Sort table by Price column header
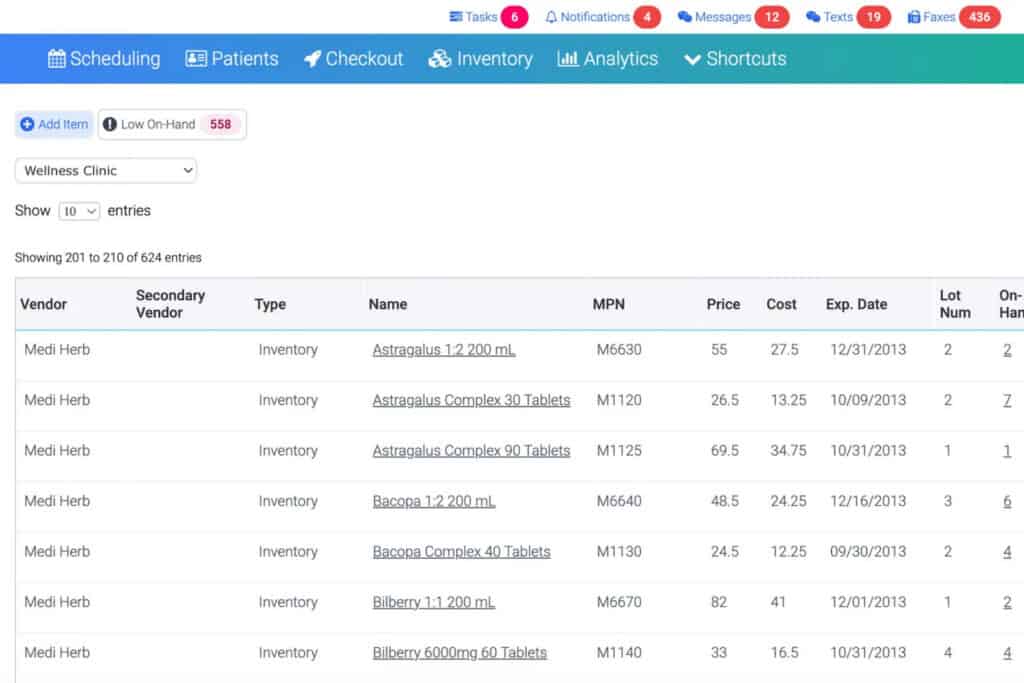The width and height of the screenshot is (1024, 683). tap(723, 304)
